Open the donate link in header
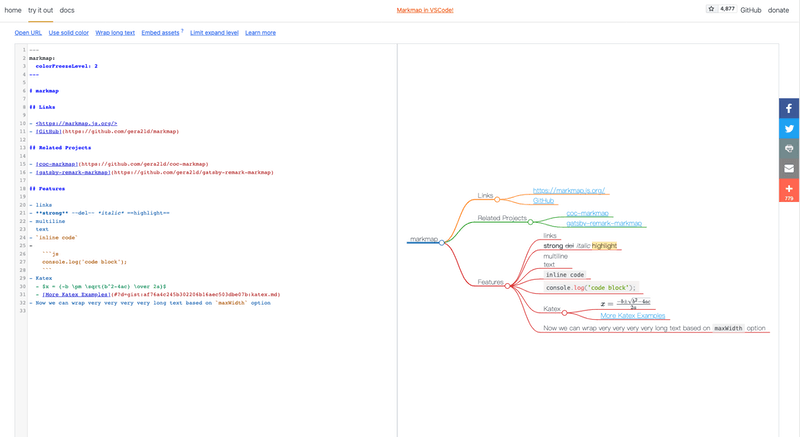 point(778,10)
